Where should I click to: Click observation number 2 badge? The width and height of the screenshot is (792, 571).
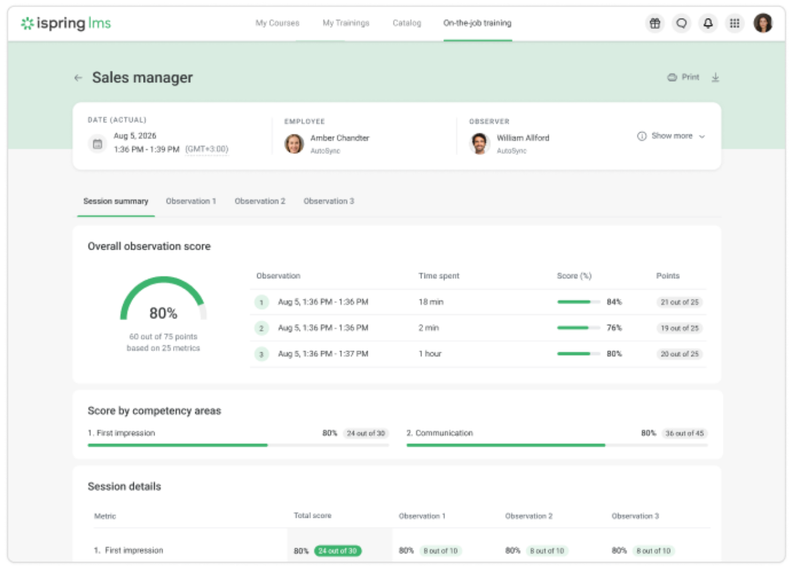point(261,328)
